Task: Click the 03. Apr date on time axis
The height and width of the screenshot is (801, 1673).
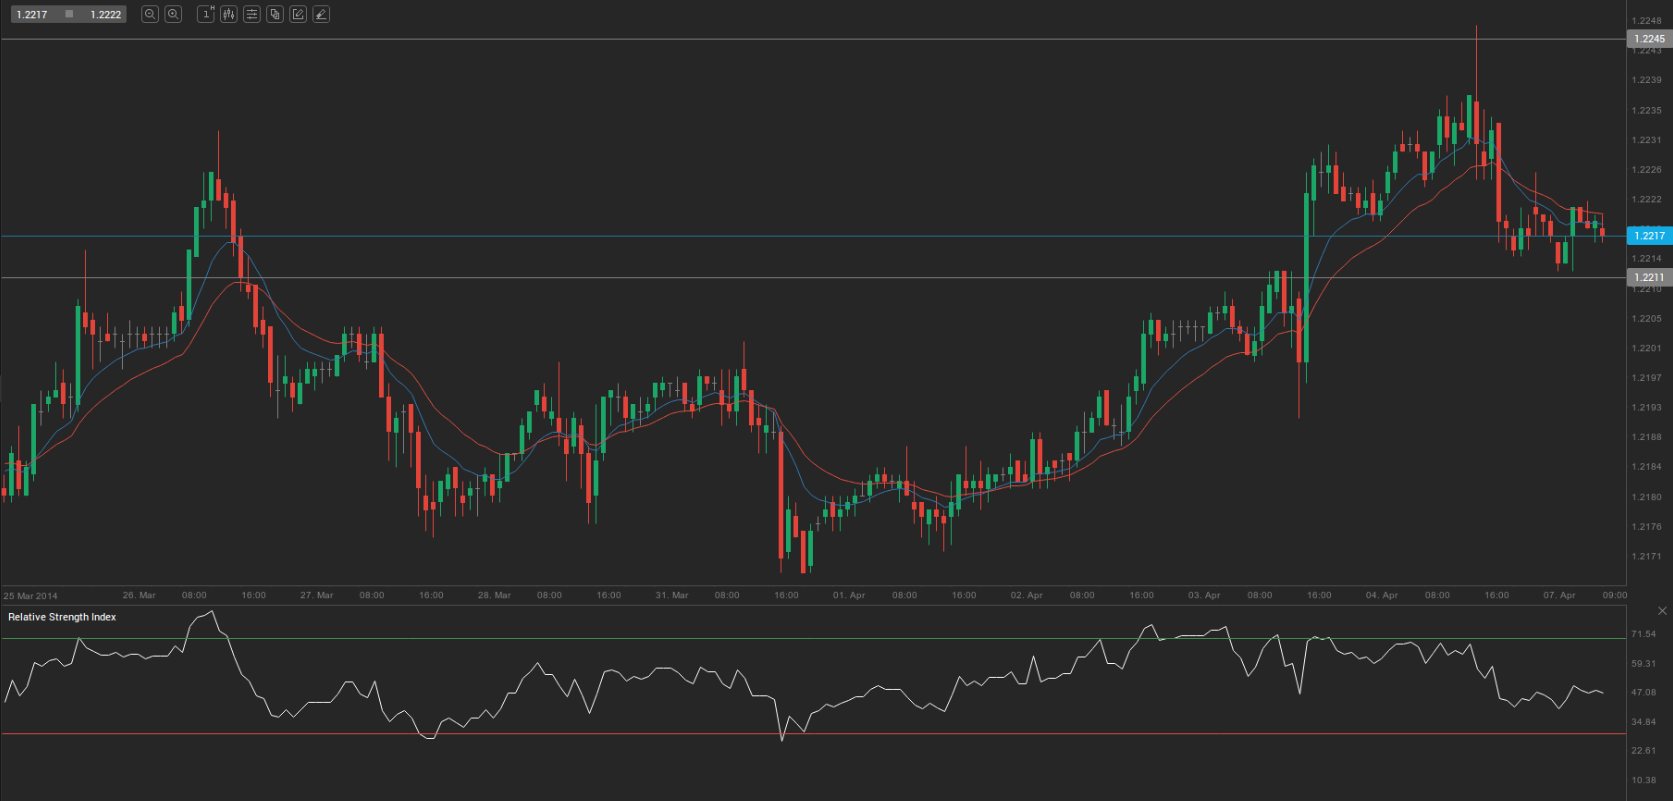Action: (x=1204, y=595)
